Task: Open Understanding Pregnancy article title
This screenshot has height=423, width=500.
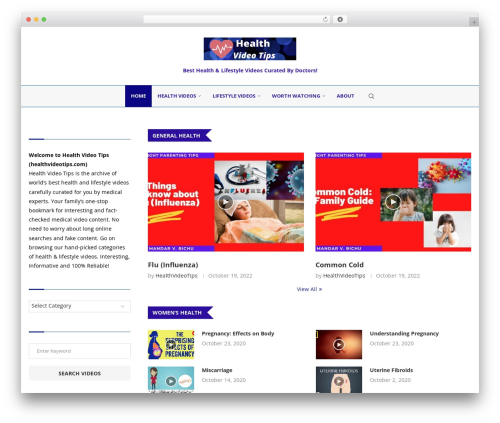Action: tap(404, 334)
